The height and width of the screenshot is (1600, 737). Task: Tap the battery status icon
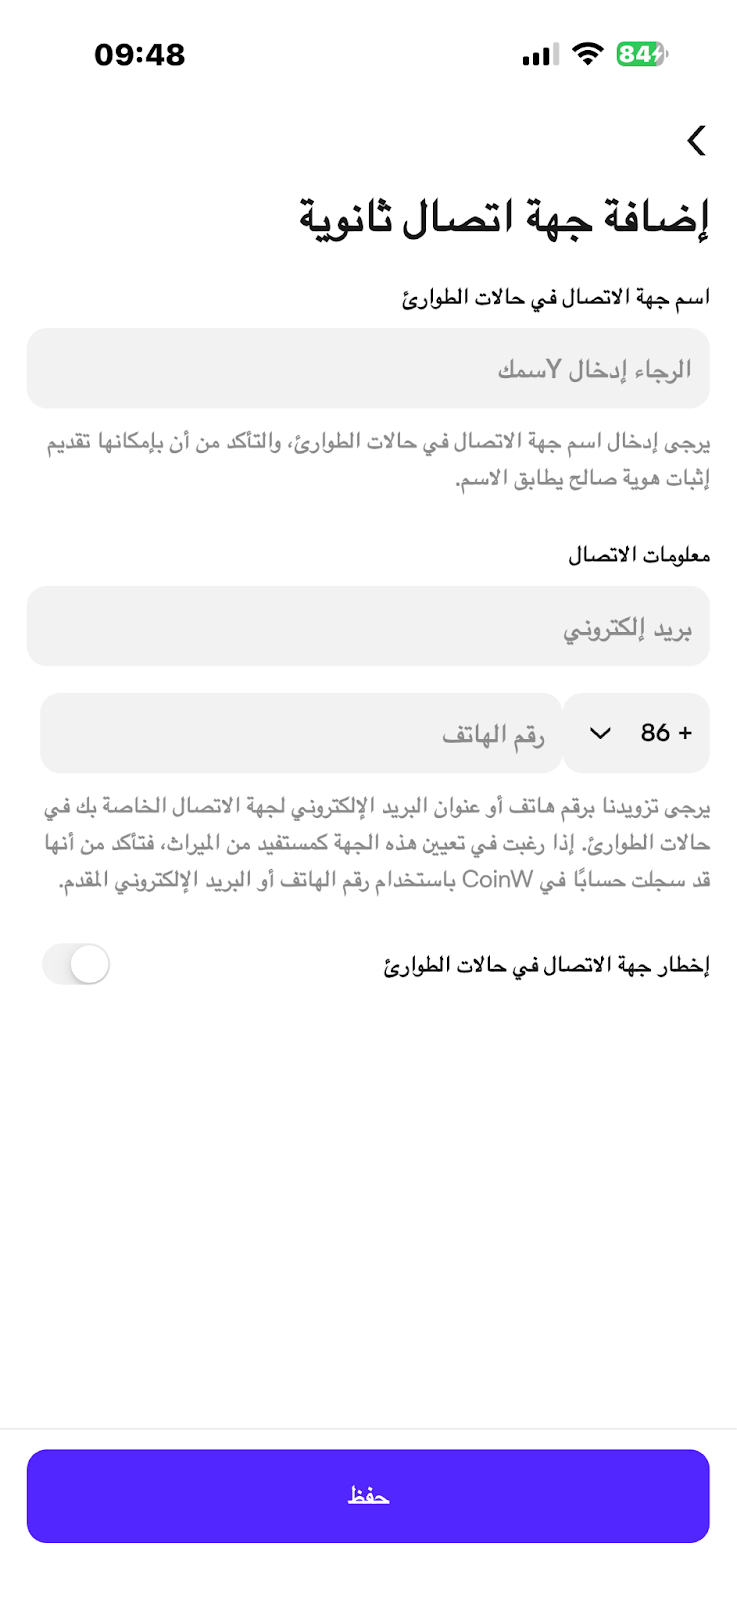click(642, 54)
